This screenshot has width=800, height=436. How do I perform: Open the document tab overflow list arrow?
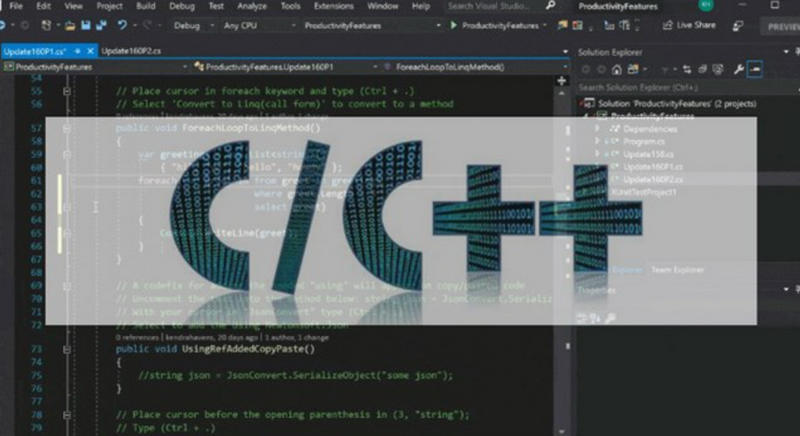tap(565, 52)
